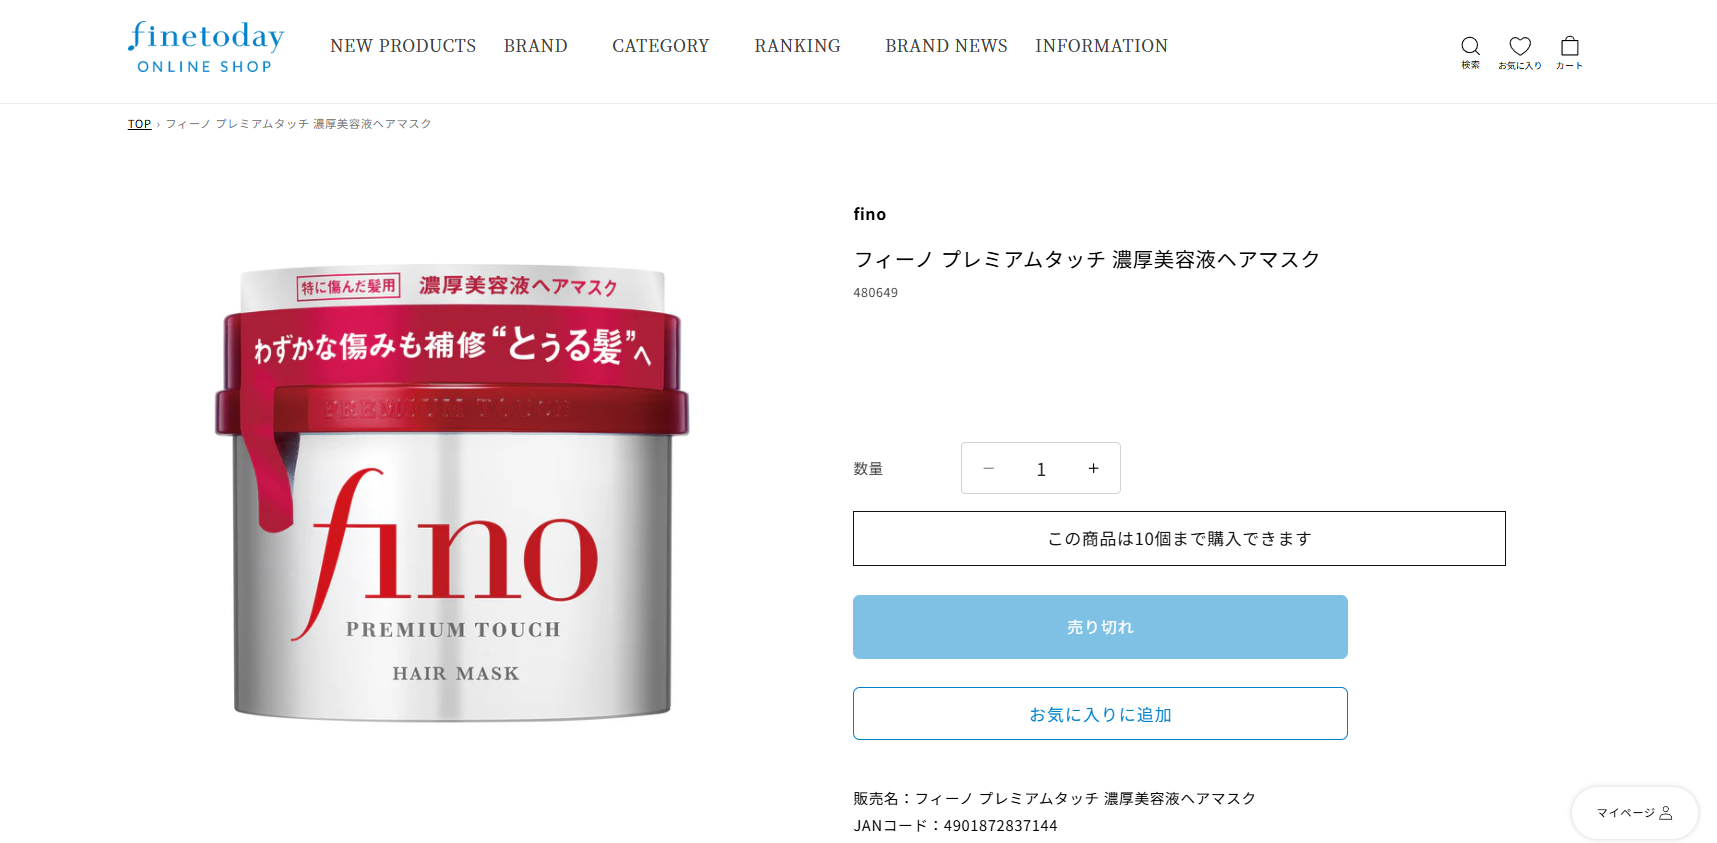Open the RANKING menu item
Screen dimensions: 1717x843
[797, 46]
